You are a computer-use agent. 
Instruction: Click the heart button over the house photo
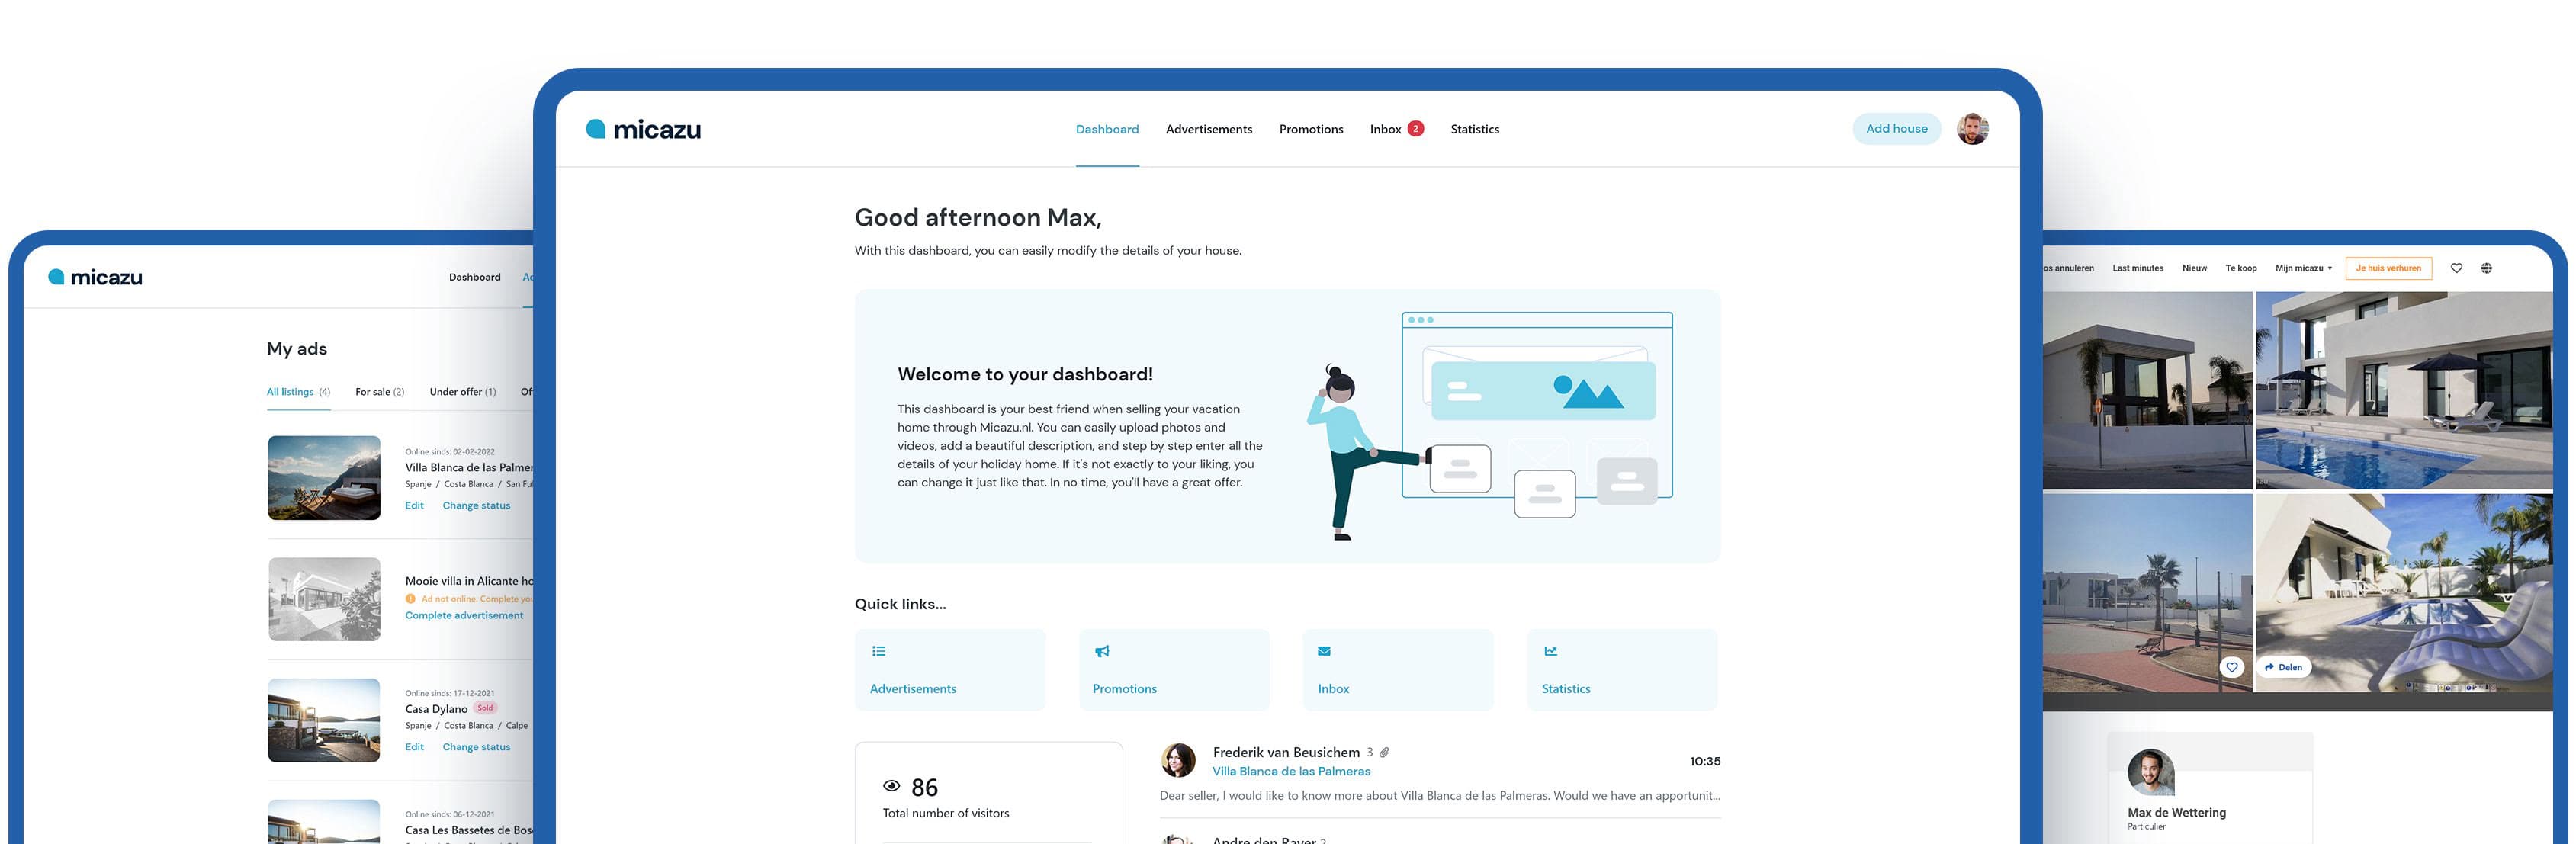[x=2232, y=667]
